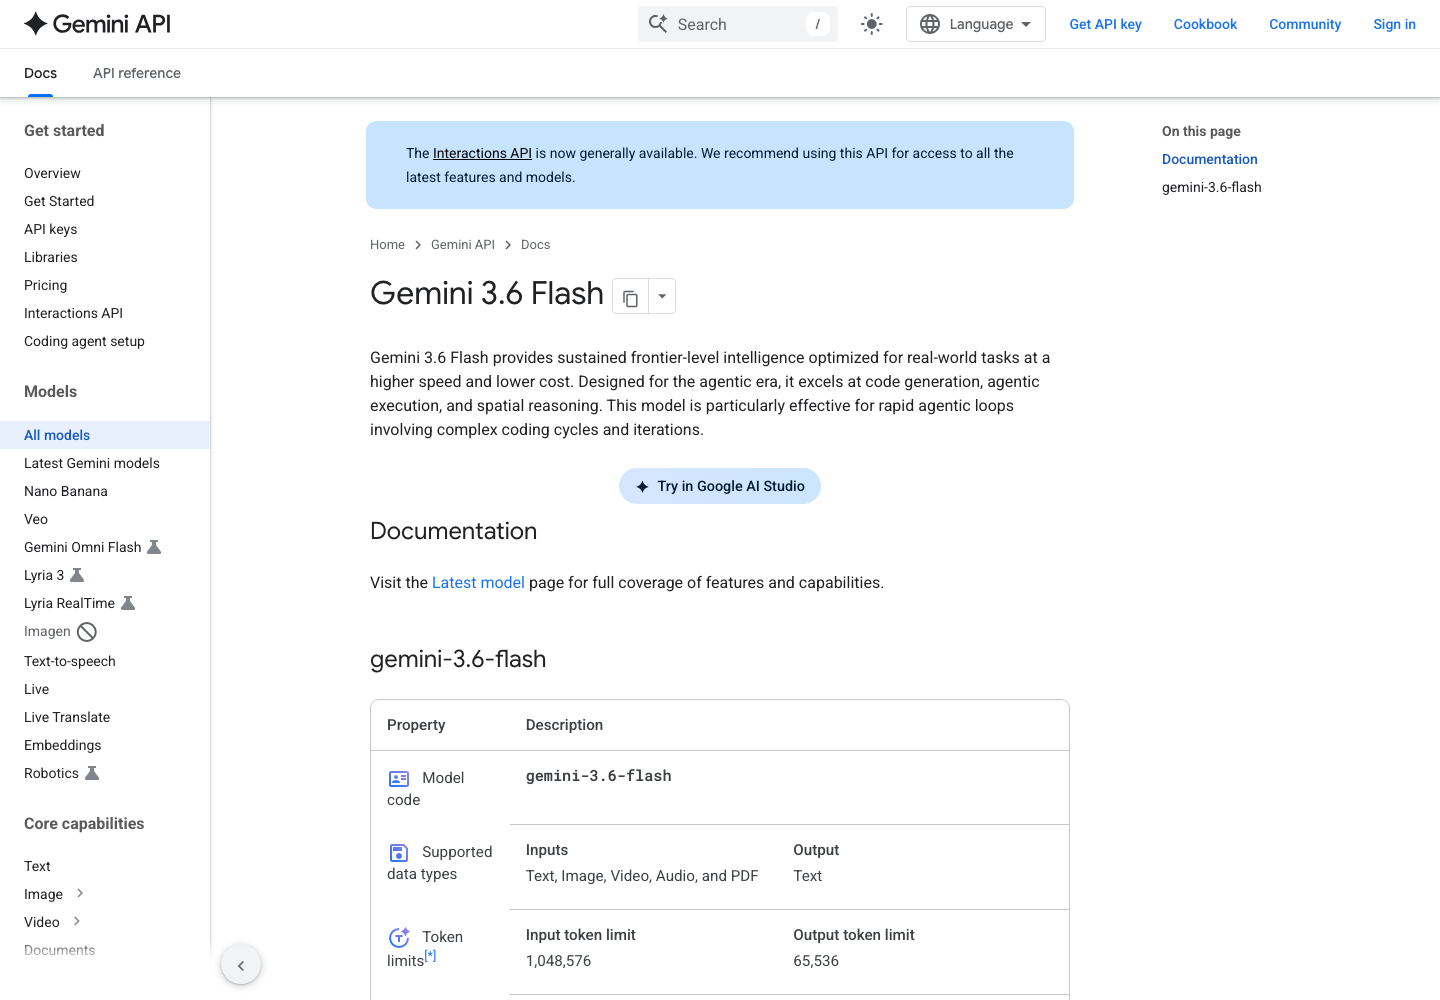Viewport: 1440px width, 1000px height.
Task: Open Libraries sidebar item
Action: (50, 257)
